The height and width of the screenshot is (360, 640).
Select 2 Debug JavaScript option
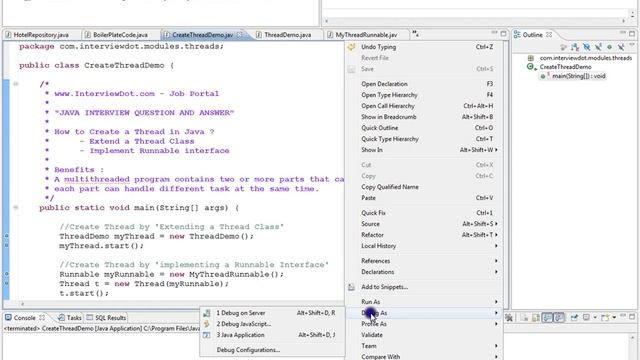point(272,324)
